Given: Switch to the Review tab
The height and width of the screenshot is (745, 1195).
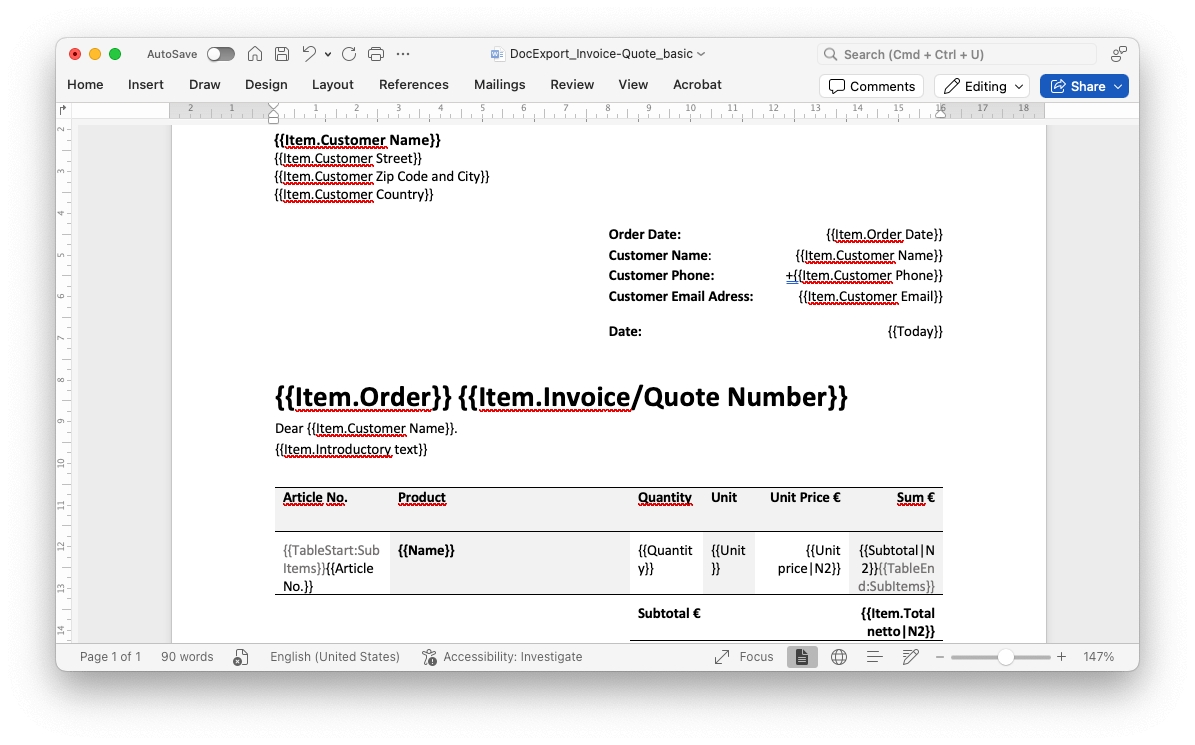Looking at the screenshot, I should (572, 85).
